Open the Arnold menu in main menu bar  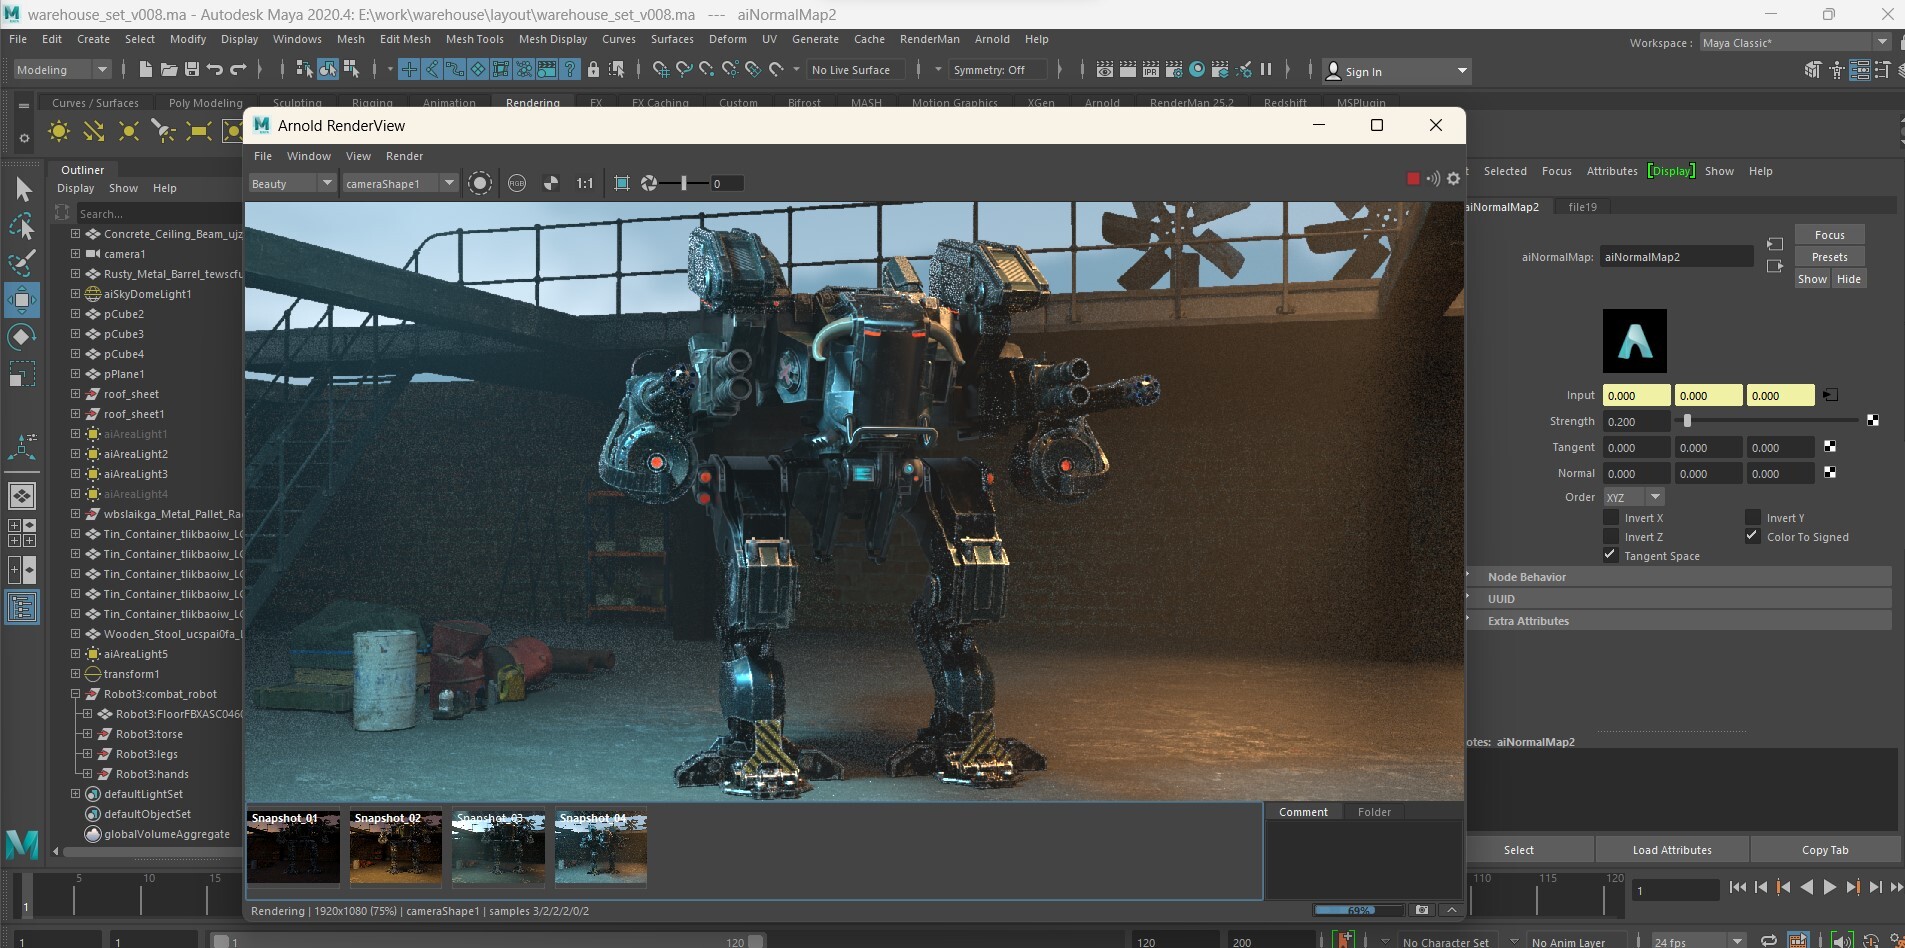(x=992, y=39)
